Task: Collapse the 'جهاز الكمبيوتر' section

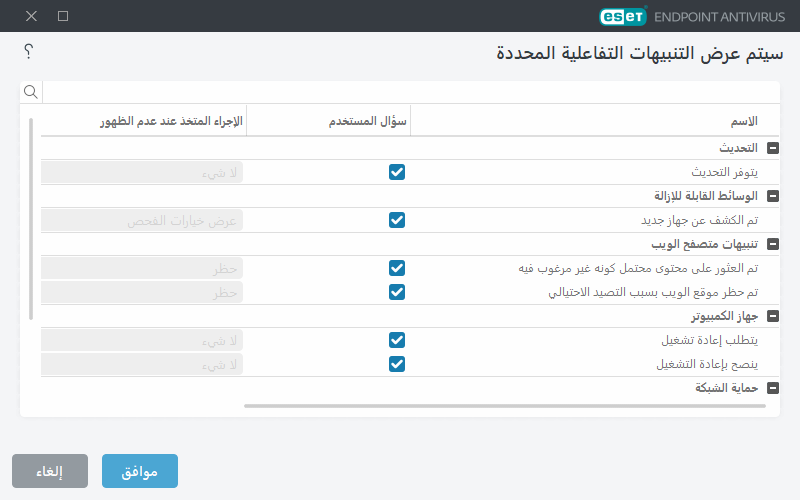Action: pos(772,316)
